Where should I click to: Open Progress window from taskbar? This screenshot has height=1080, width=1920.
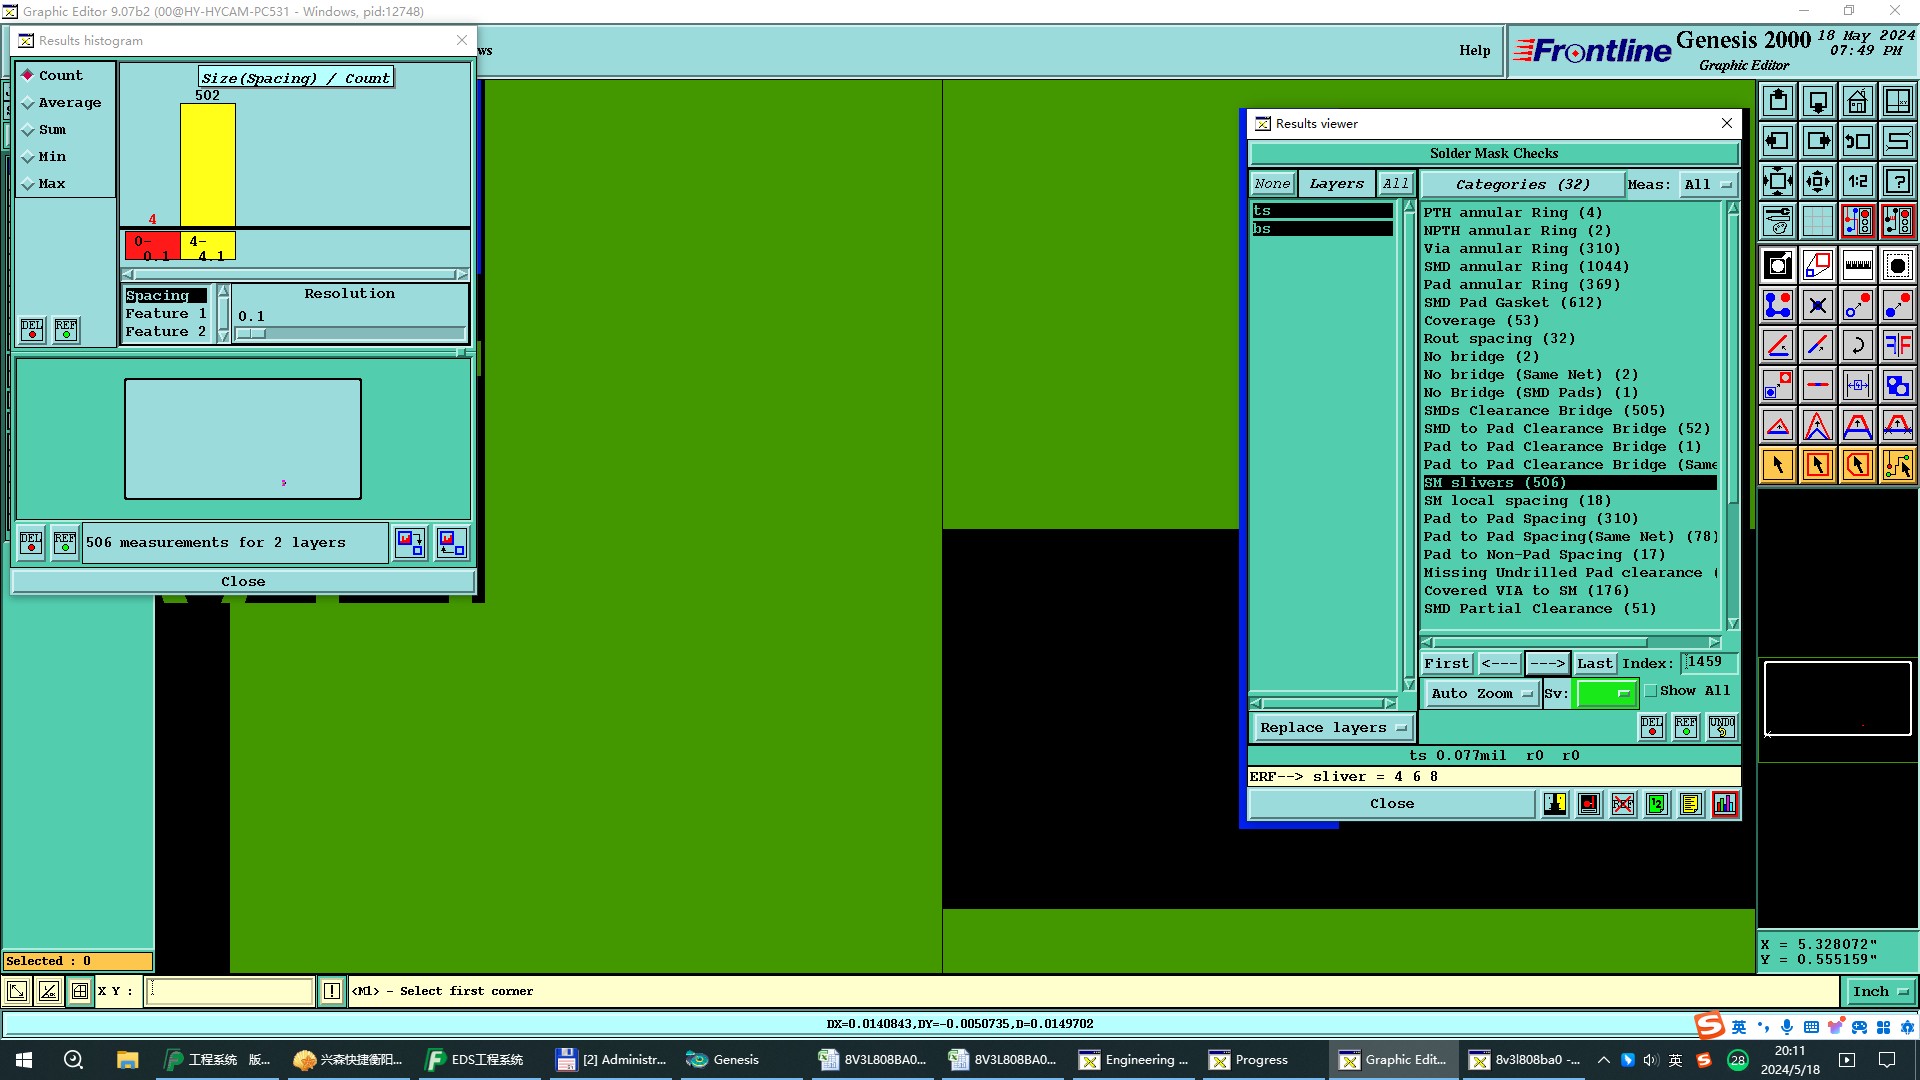coord(1262,1060)
